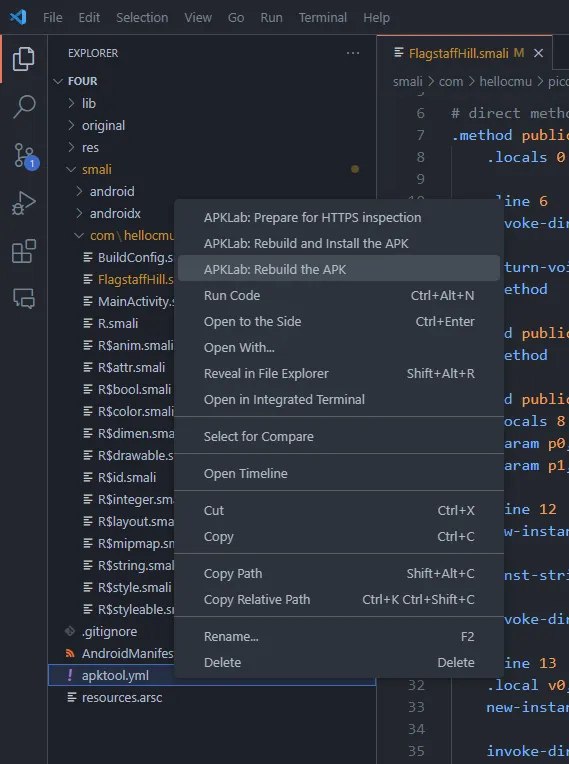Select Open in Integrated Terminal
Image resolution: width=569 pixels, height=764 pixels.
(x=339, y=400)
